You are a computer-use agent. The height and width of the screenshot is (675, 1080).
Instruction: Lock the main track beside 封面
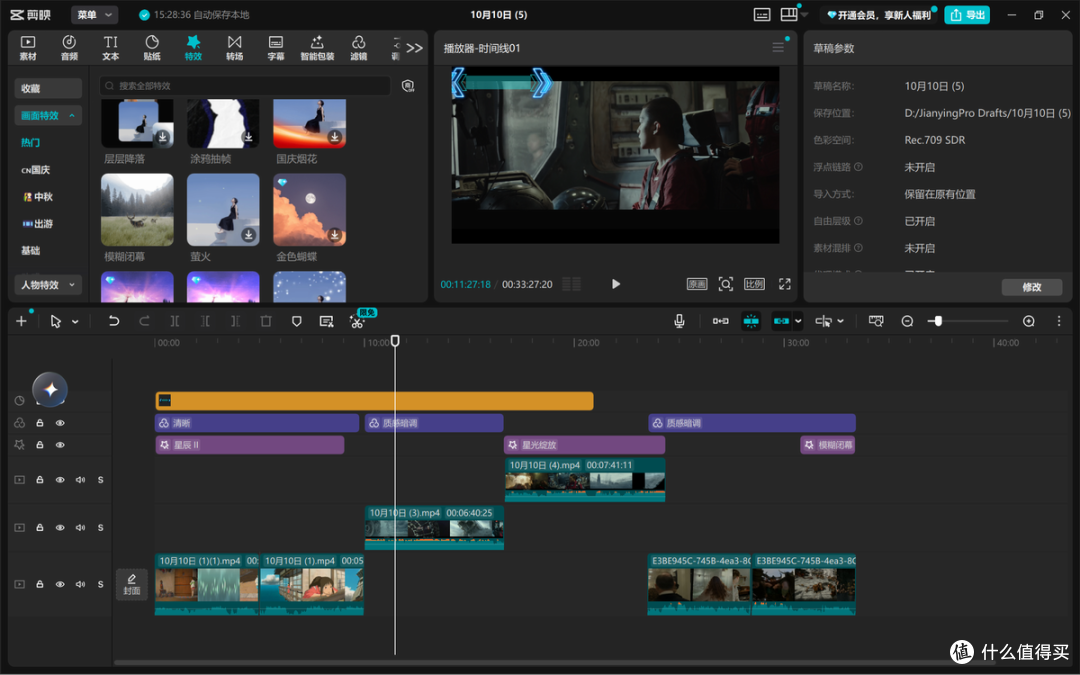click(x=40, y=584)
